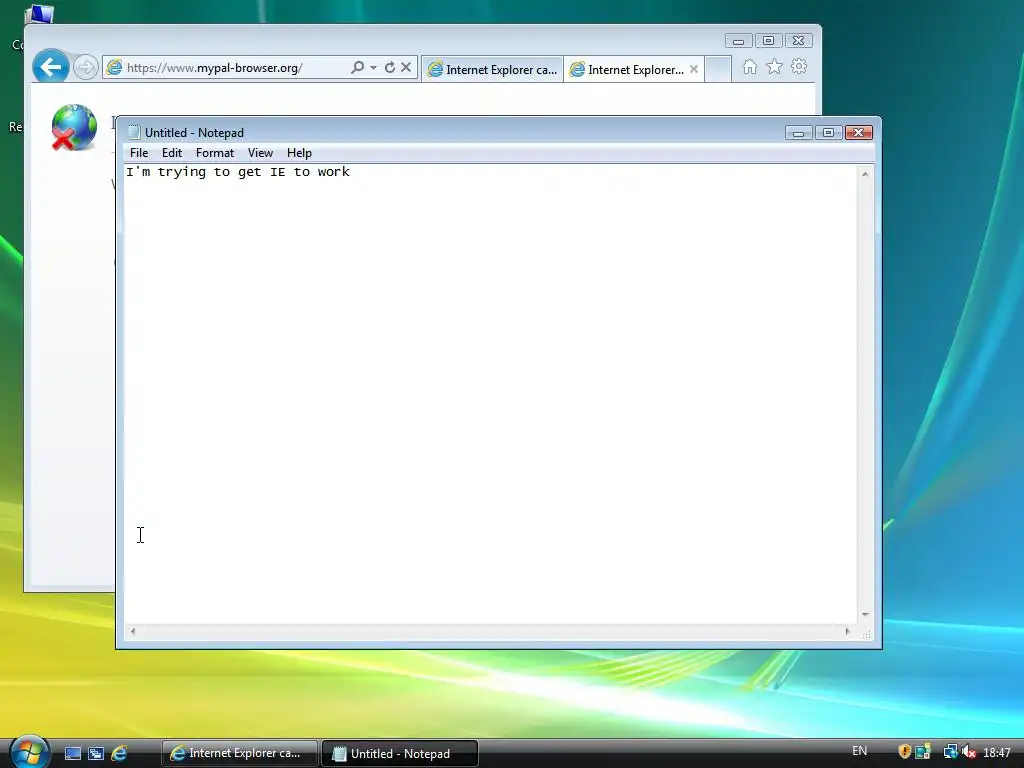Click the Internet Explorer forward arrow
Image resolution: width=1024 pixels, height=768 pixels.
86,67
